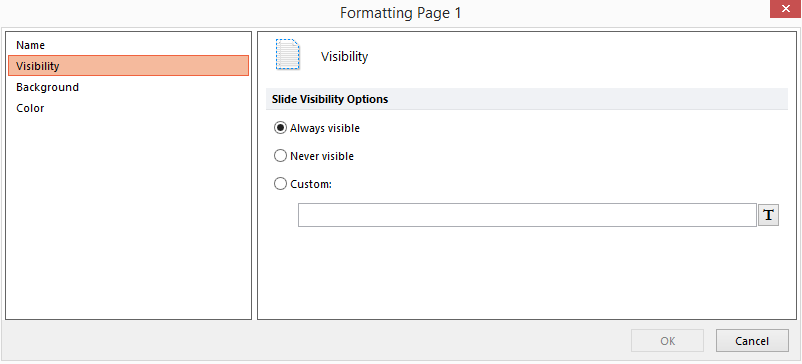Click the Visibility page icon
802x364 pixels.
click(288, 55)
